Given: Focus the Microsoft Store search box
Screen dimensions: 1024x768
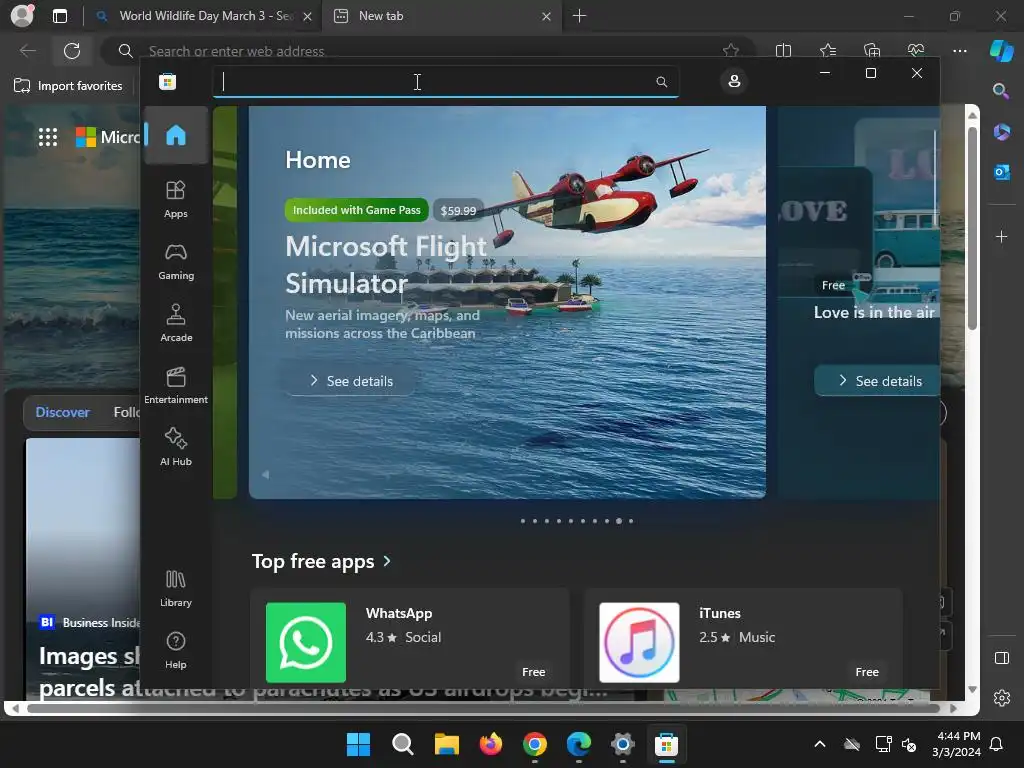Looking at the screenshot, I should click(x=446, y=82).
